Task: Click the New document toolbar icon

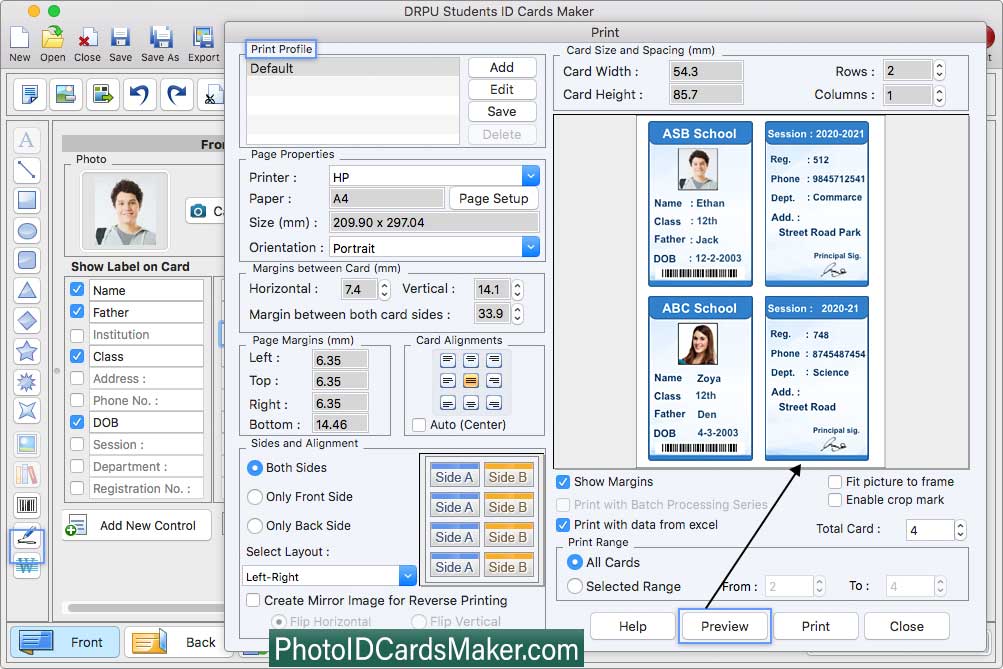Action: click(19, 43)
